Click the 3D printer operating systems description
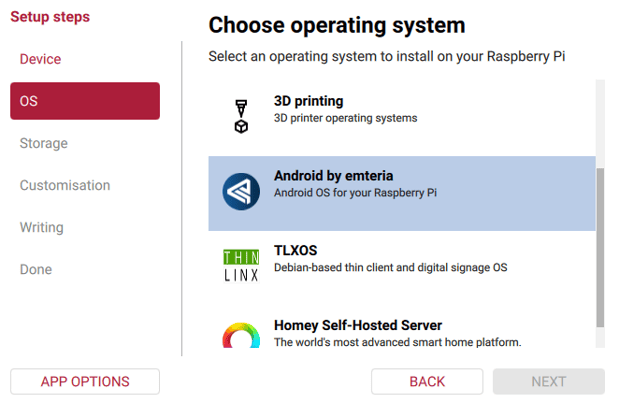Screen dimensions: 619x403 pyautogui.click(x=345, y=118)
